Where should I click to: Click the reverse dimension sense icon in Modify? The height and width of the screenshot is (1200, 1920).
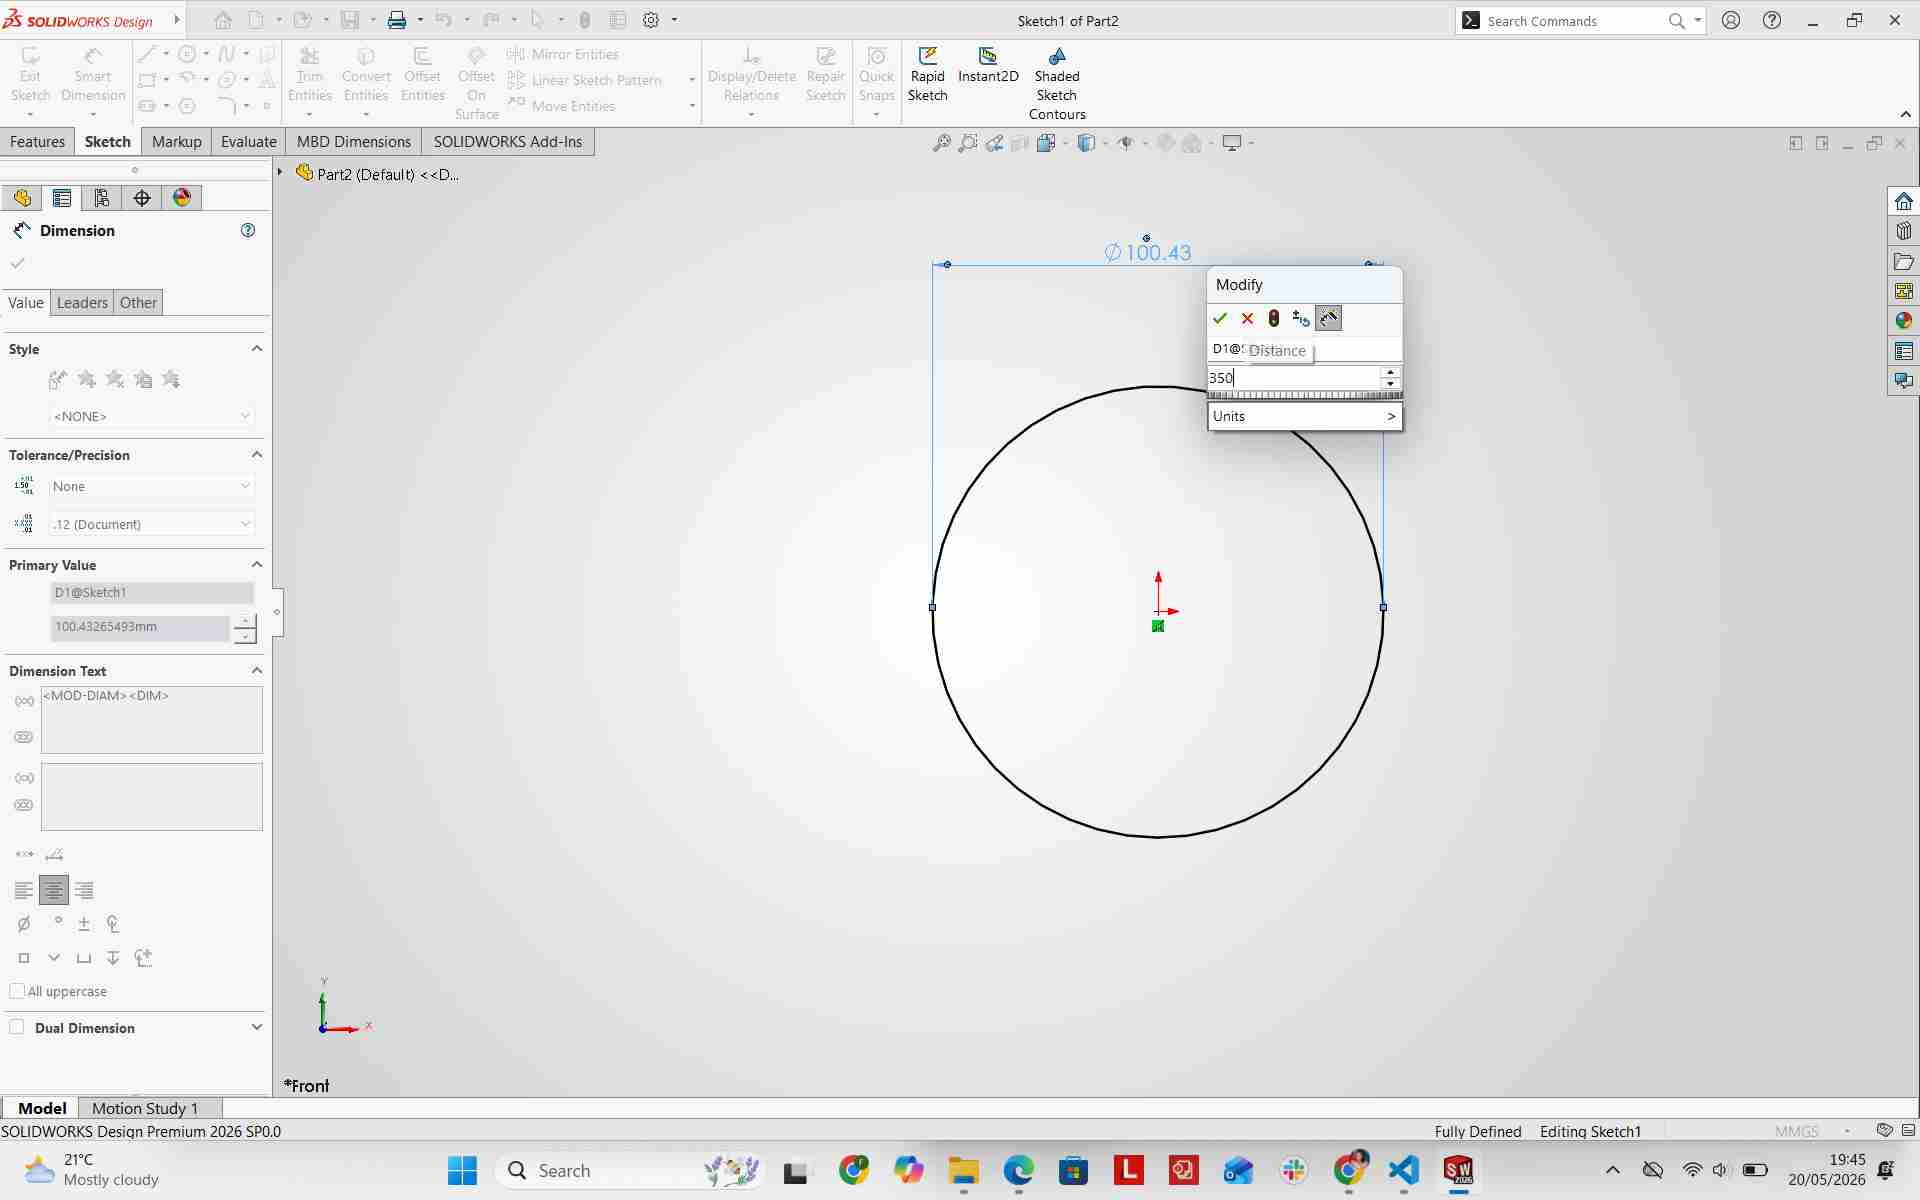[1301, 318]
